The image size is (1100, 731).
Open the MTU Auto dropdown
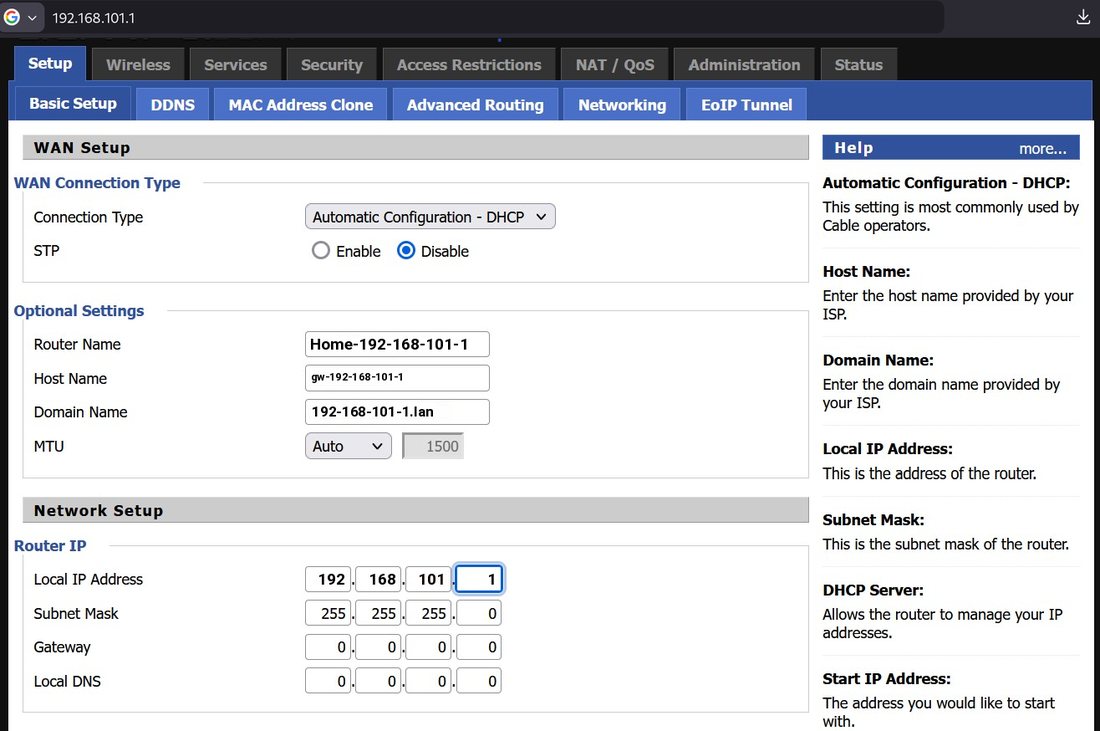[348, 446]
